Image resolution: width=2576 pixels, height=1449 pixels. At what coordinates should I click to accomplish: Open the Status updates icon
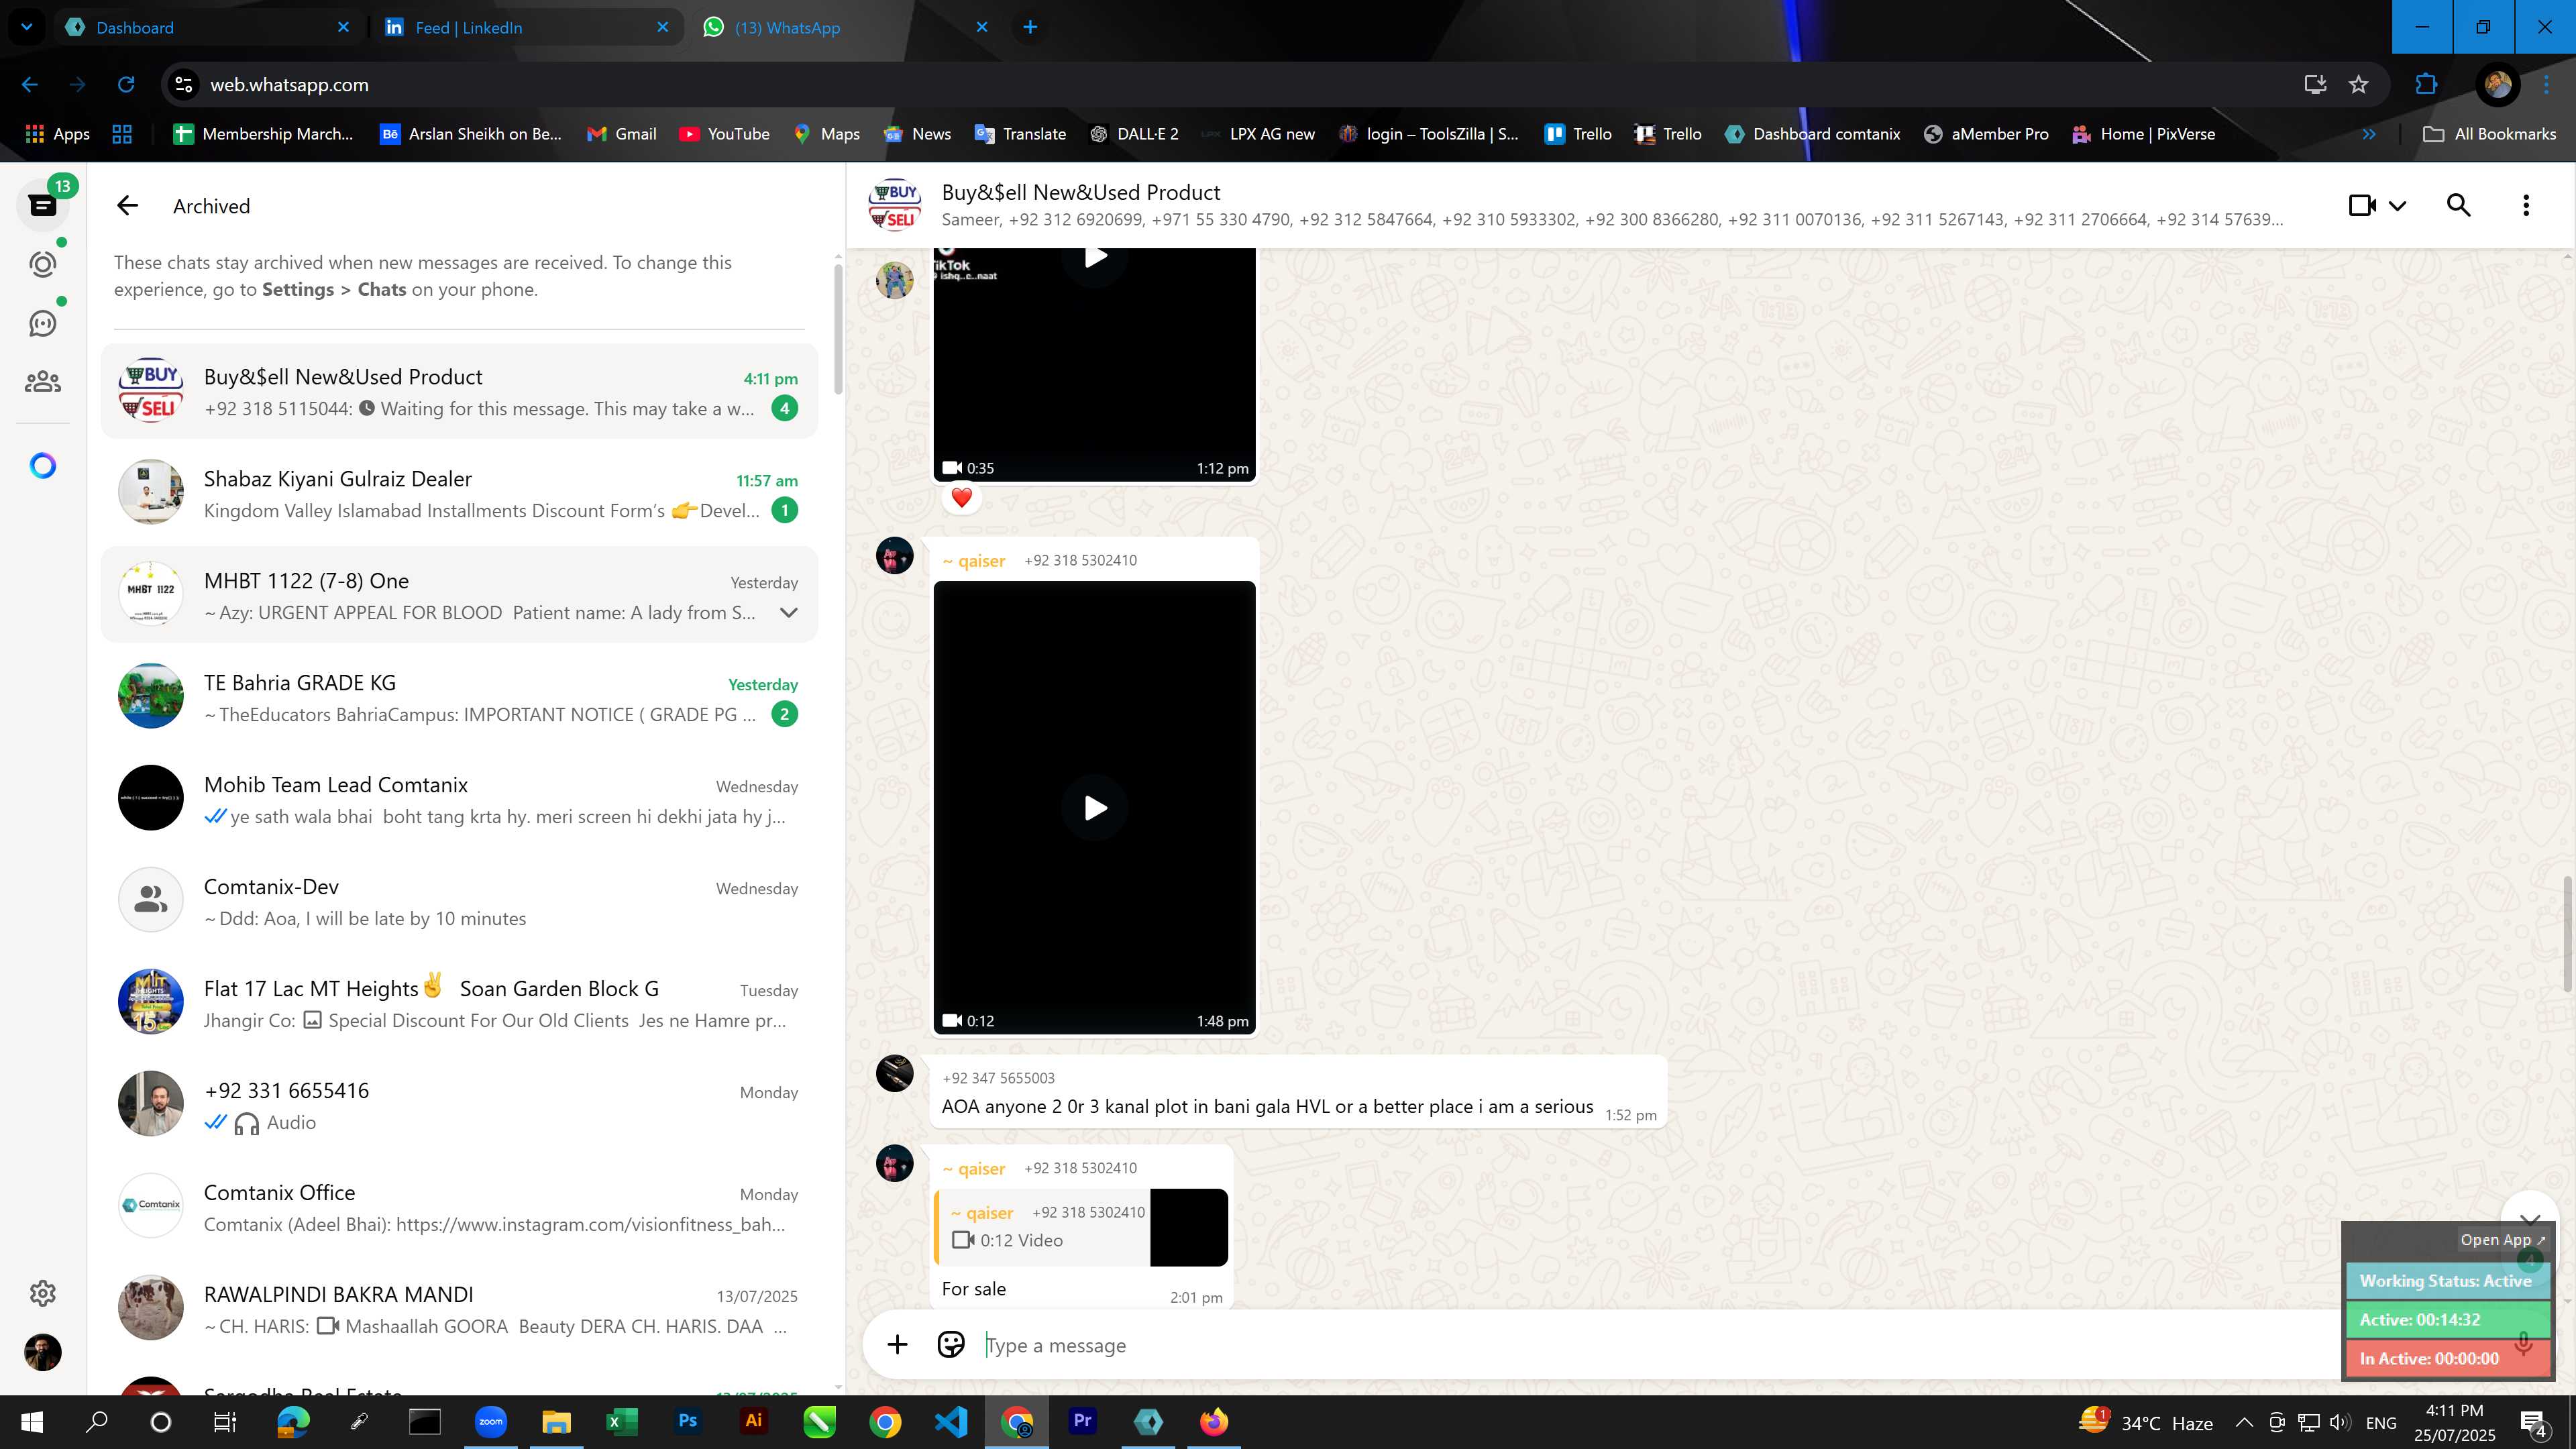pos(42,264)
